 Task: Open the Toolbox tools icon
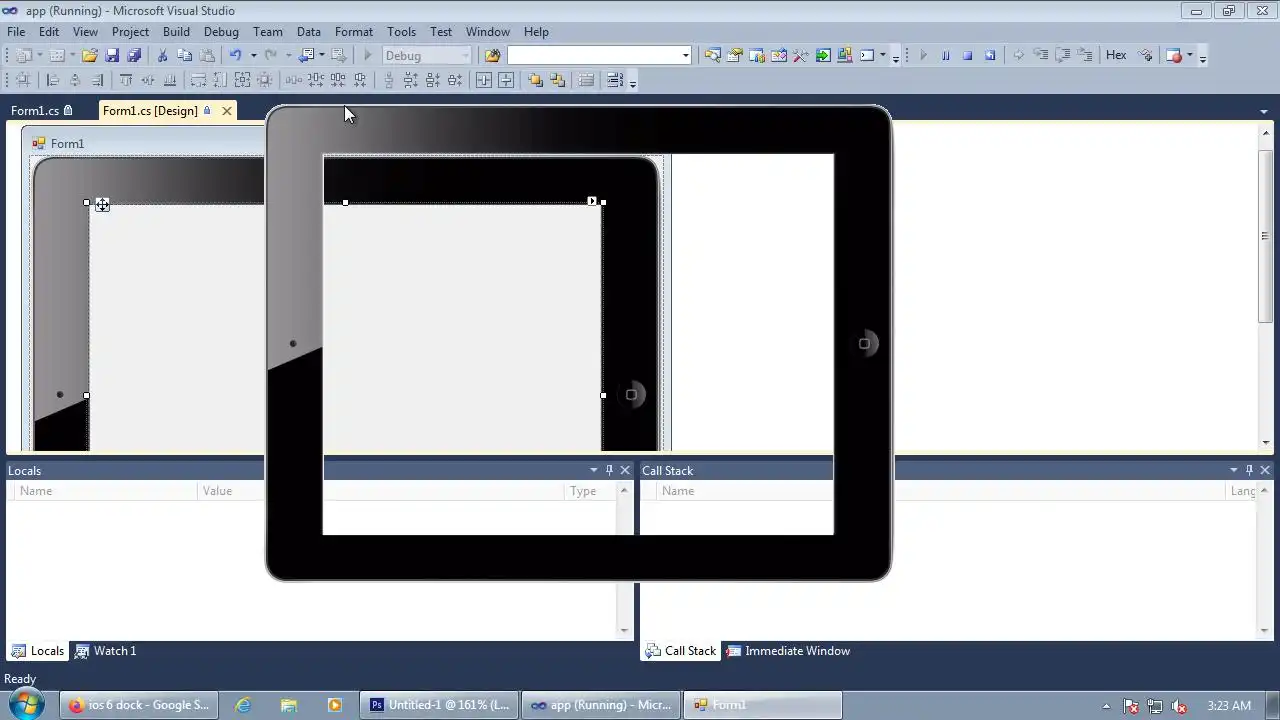click(x=800, y=56)
